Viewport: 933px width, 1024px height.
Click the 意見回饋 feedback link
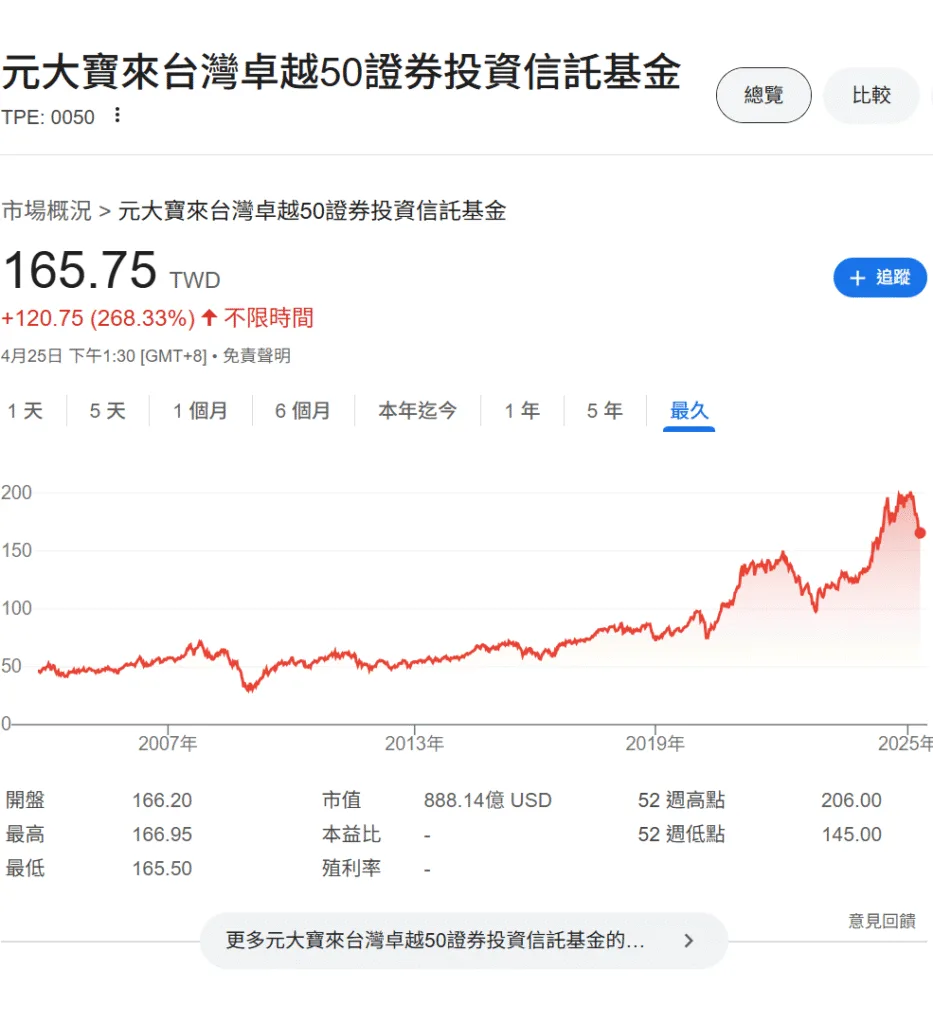[881, 921]
